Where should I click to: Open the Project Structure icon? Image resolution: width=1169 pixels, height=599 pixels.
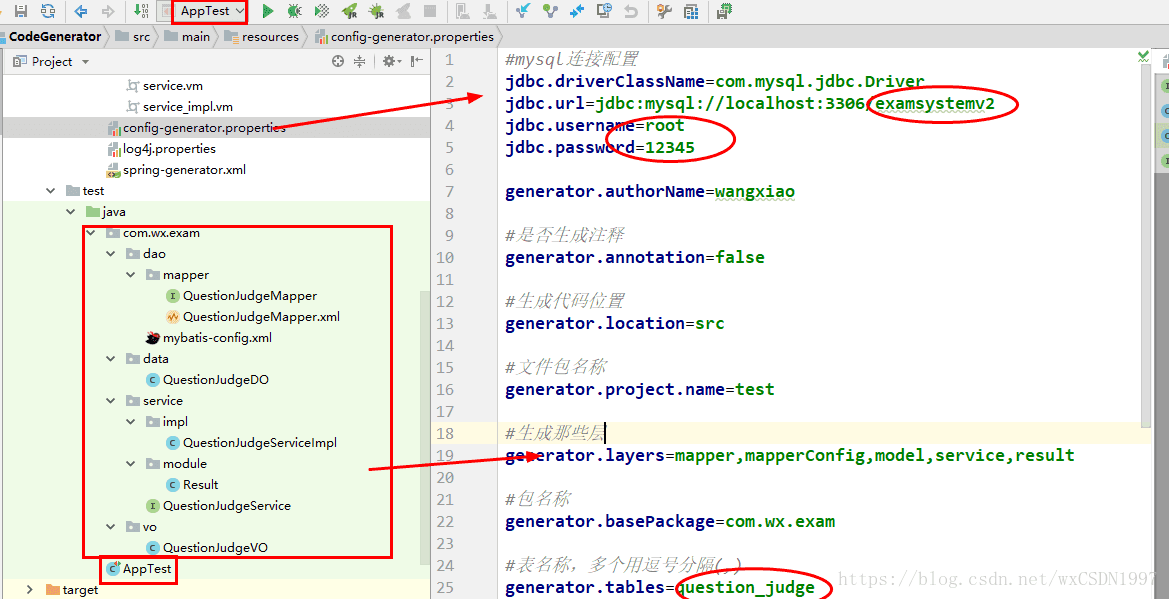691,10
